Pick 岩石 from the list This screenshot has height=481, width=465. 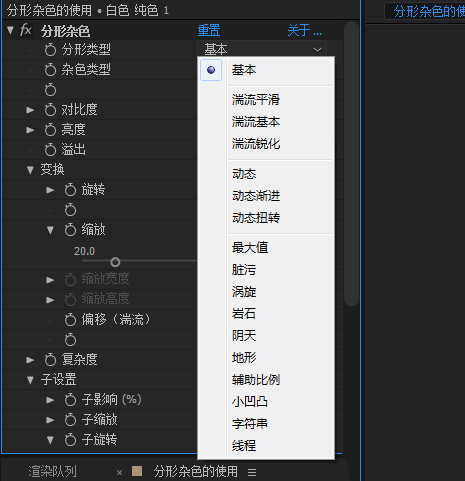[x=244, y=314]
